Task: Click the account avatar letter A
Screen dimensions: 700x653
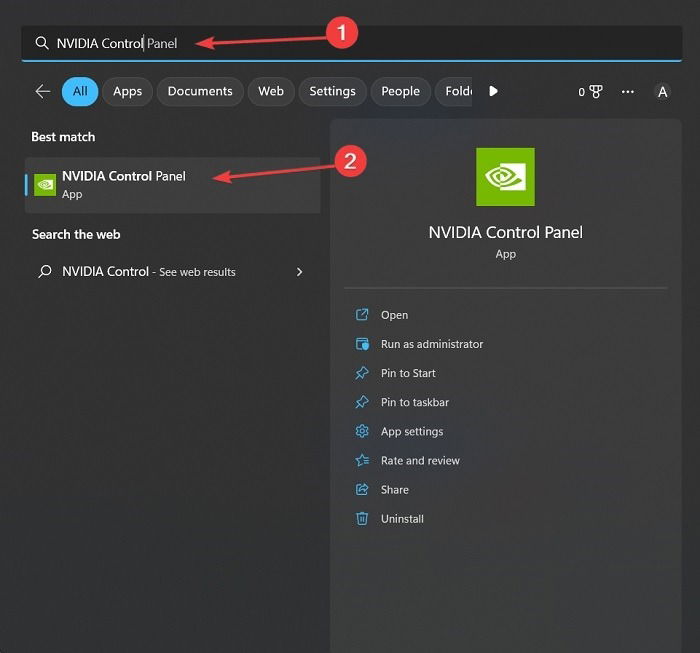Action: tap(662, 92)
